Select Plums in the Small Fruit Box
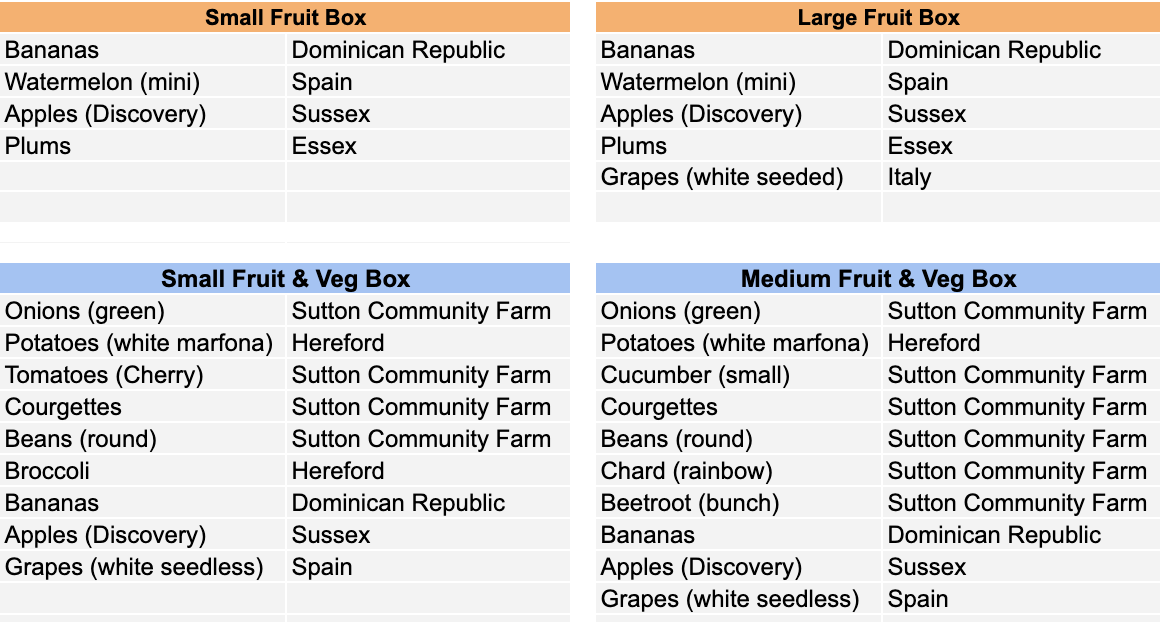Viewport: 1160px width, 622px height. point(143,146)
